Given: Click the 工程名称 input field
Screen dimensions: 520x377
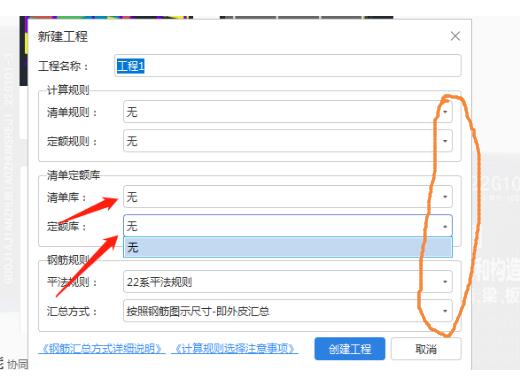Looking at the screenshot, I should tap(288, 66).
